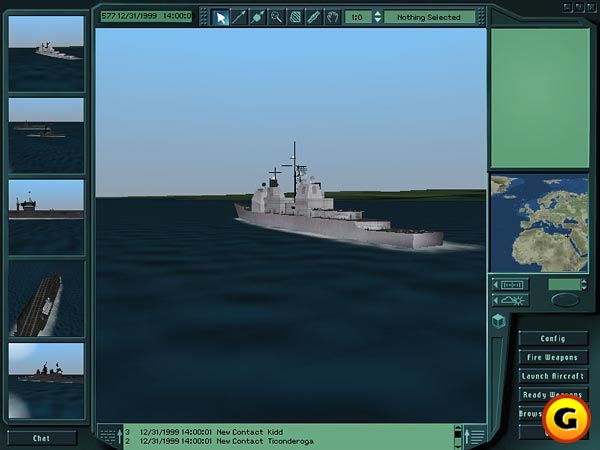Adjust the small green value stepper arrows
Viewport: 600px width, 450px height.
click(584, 284)
